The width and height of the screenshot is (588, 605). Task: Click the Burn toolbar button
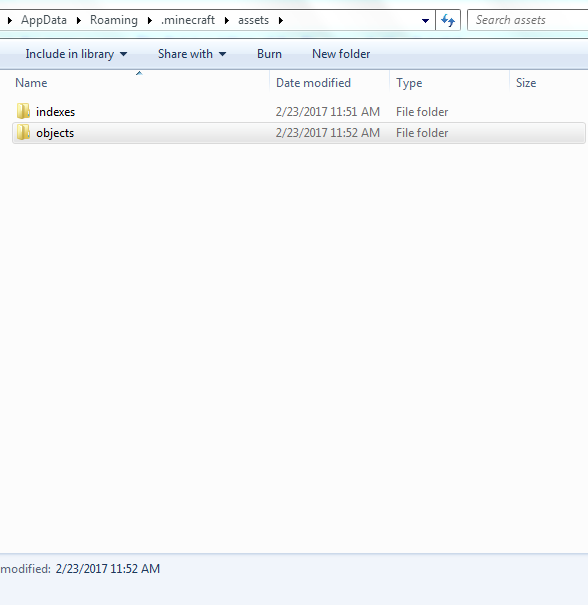pyautogui.click(x=269, y=54)
